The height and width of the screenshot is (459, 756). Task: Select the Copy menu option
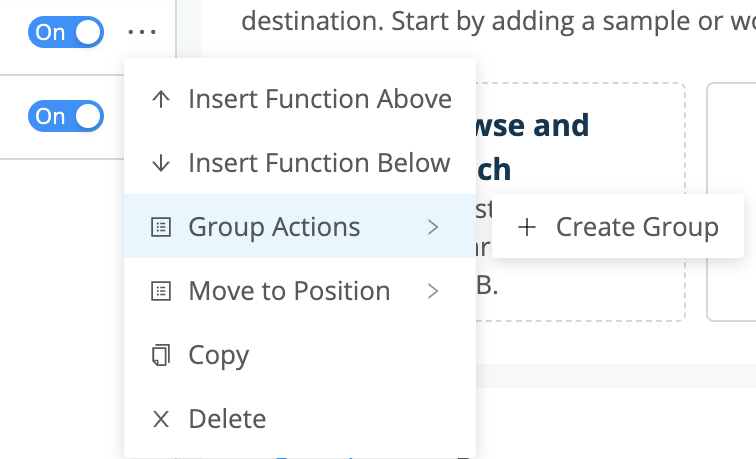[218, 355]
